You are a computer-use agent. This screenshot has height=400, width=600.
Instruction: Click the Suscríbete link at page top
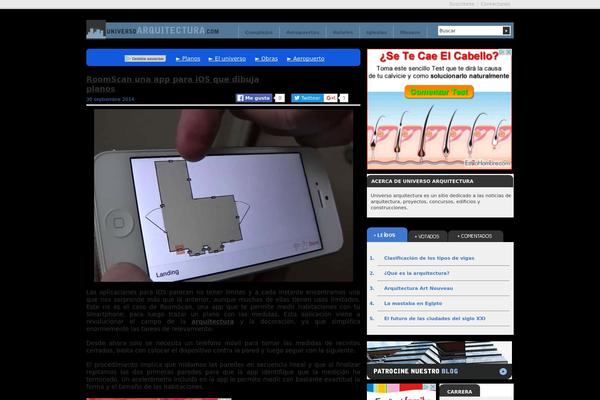pyautogui.click(x=461, y=4)
